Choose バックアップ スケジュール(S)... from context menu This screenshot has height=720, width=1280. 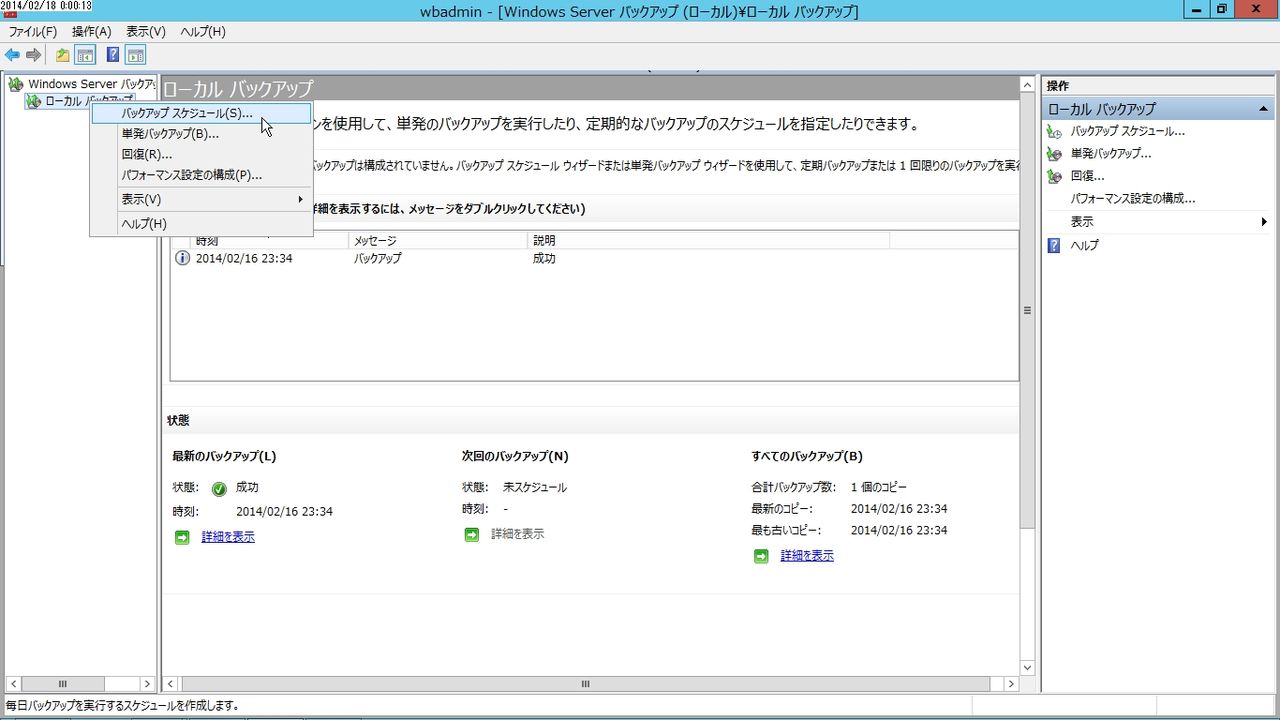pos(202,114)
